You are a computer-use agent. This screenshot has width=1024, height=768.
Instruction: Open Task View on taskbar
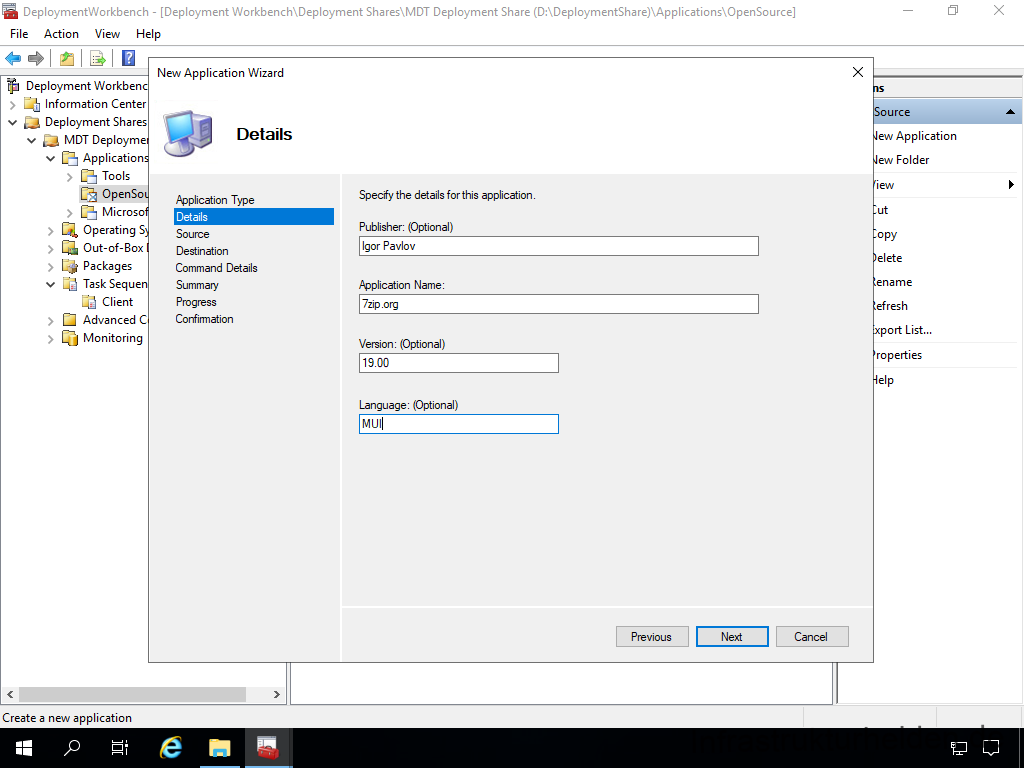(x=120, y=748)
